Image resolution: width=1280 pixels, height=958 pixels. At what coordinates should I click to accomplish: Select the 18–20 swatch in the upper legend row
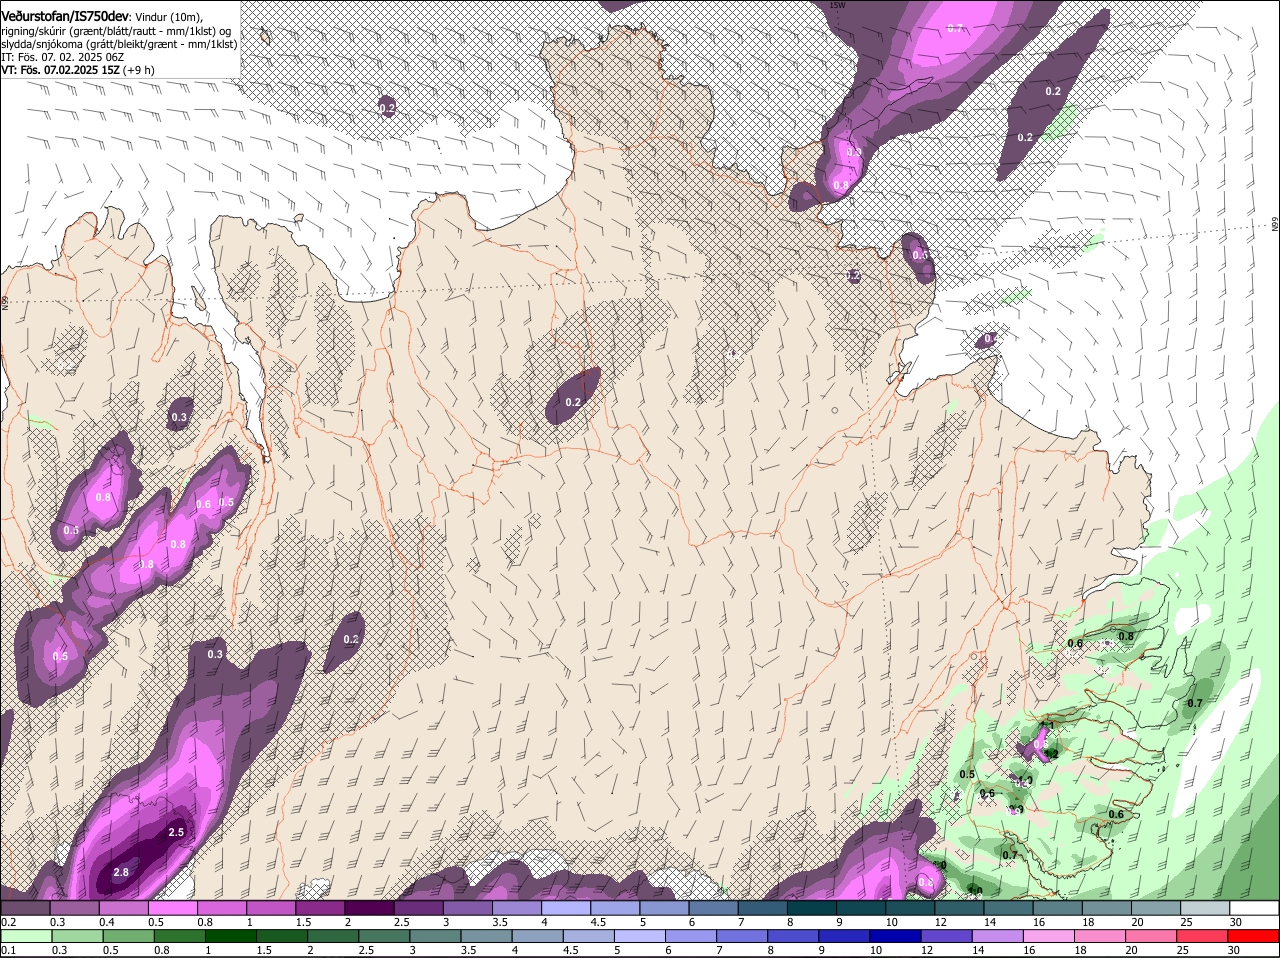(x=1107, y=908)
